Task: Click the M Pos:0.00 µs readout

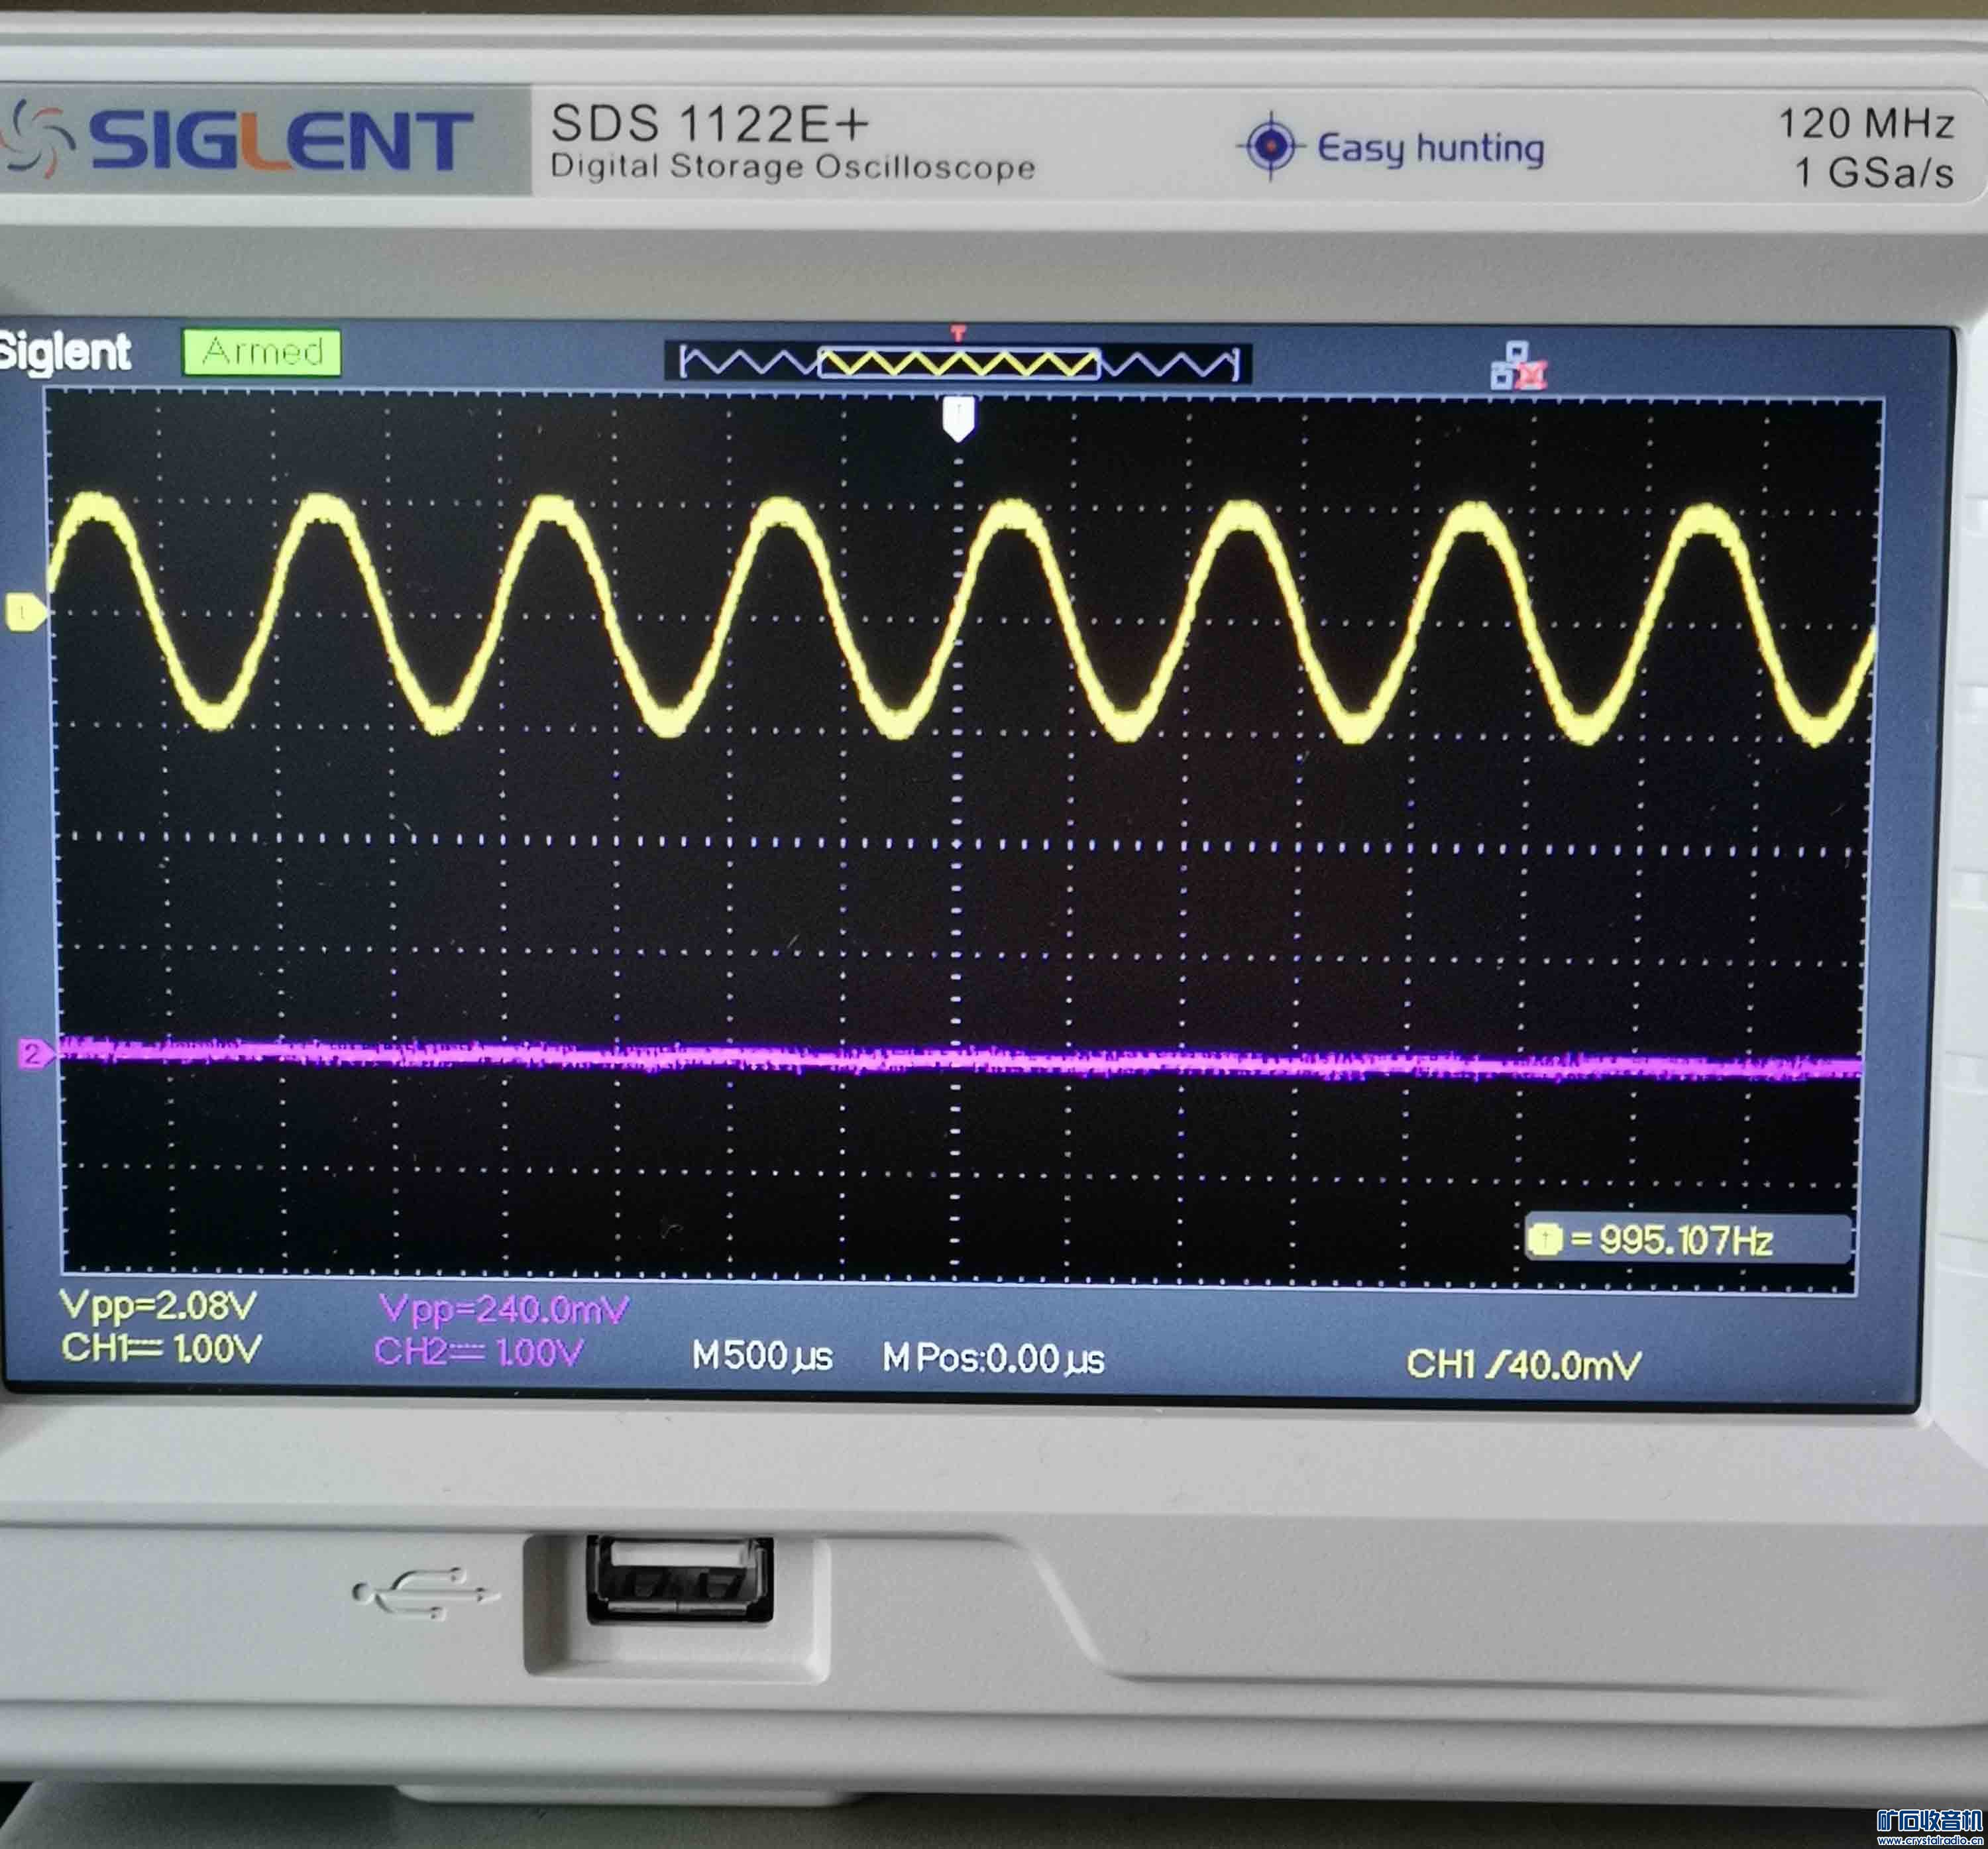Action: (993, 1358)
